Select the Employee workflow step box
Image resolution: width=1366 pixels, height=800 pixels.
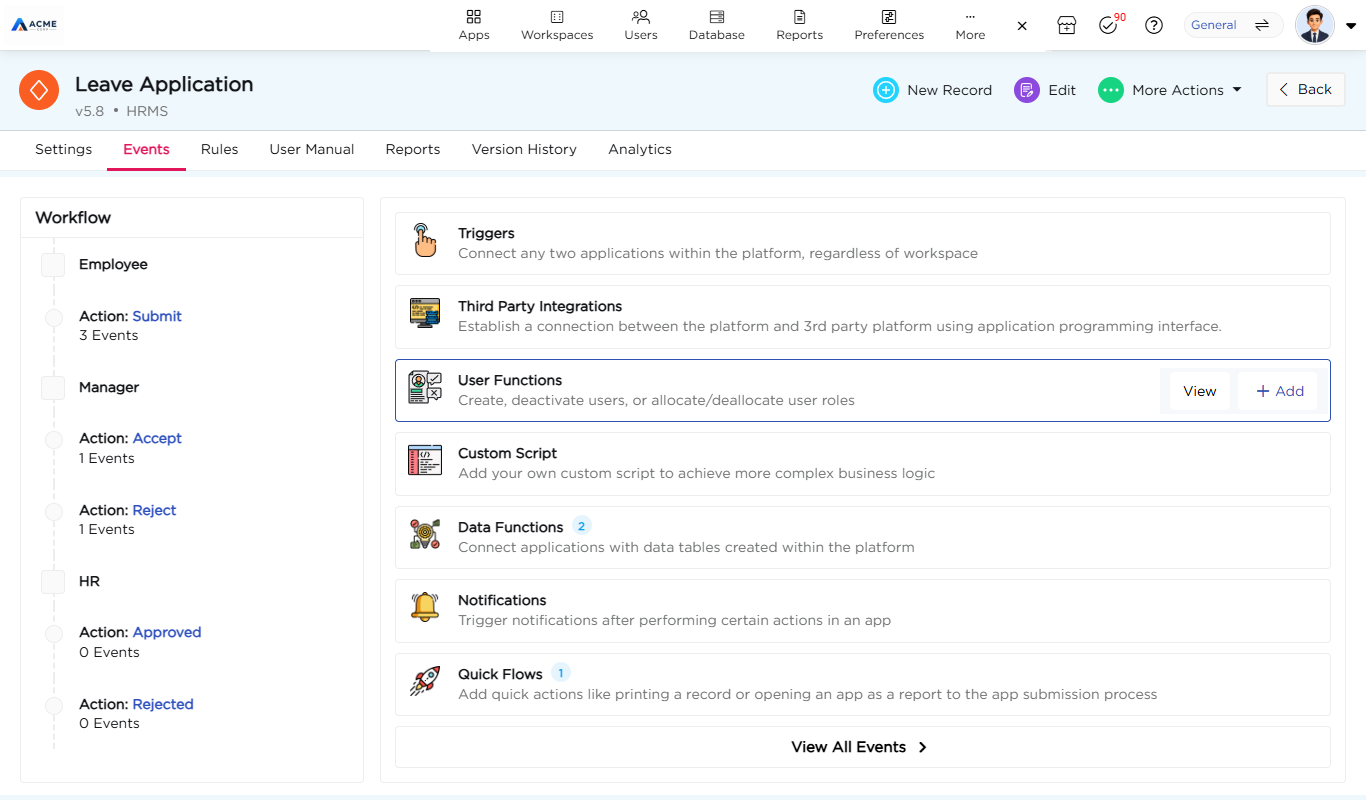(53, 265)
